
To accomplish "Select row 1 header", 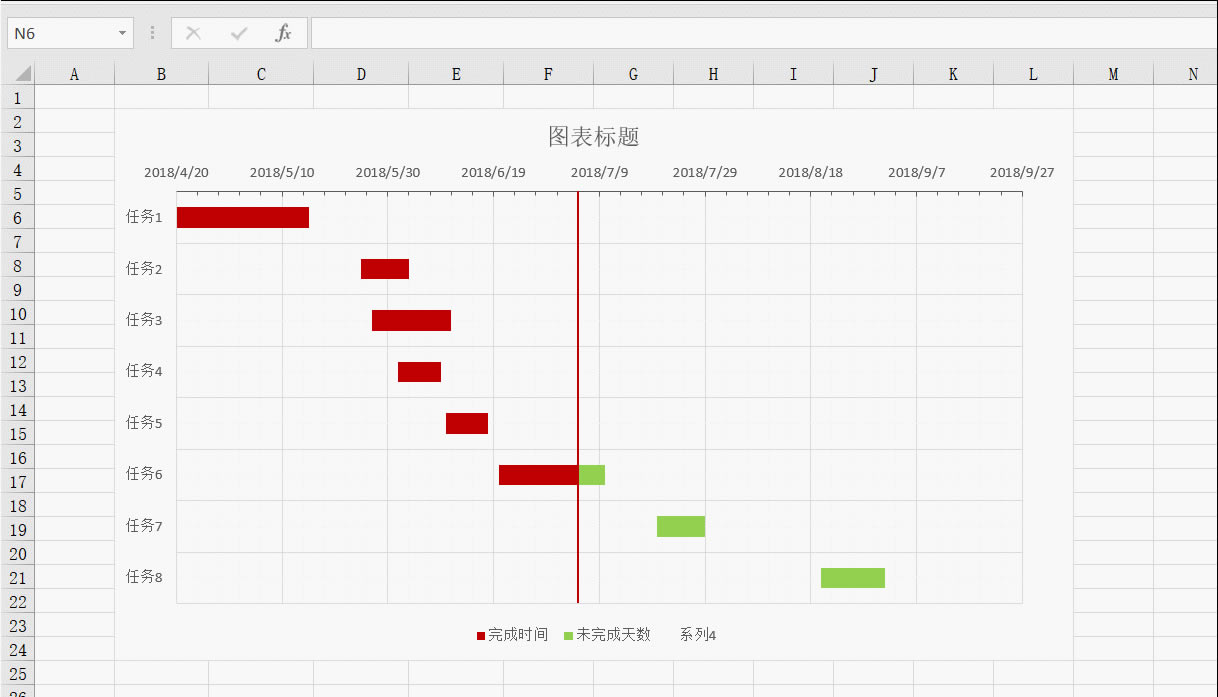I will [18, 98].
